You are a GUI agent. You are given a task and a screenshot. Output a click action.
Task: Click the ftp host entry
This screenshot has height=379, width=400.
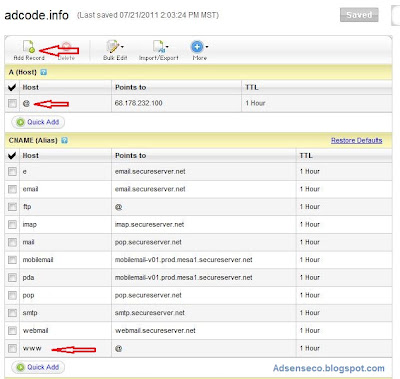(27, 207)
